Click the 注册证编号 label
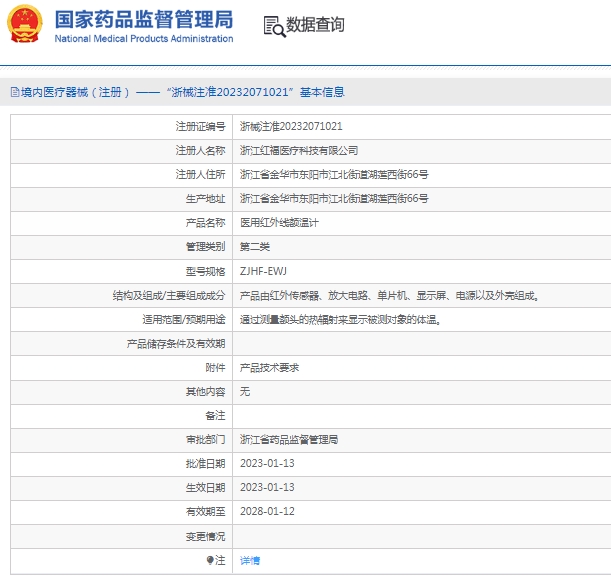The width and height of the screenshot is (611, 580). point(200,126)
